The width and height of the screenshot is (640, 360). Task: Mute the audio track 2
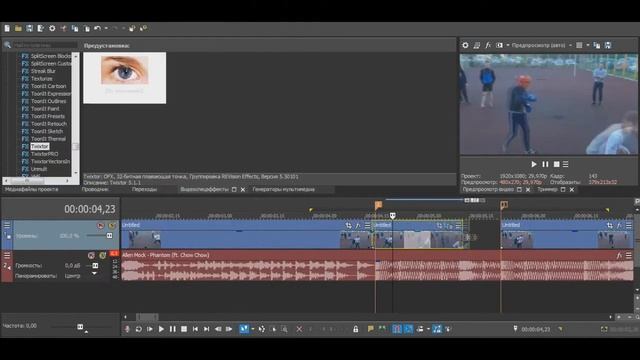coord(91,256)
